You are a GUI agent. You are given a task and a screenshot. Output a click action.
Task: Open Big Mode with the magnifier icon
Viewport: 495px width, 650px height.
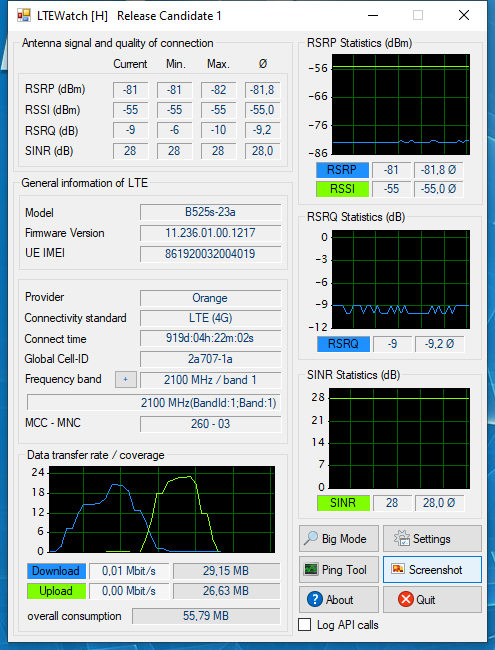coord(311,538)
